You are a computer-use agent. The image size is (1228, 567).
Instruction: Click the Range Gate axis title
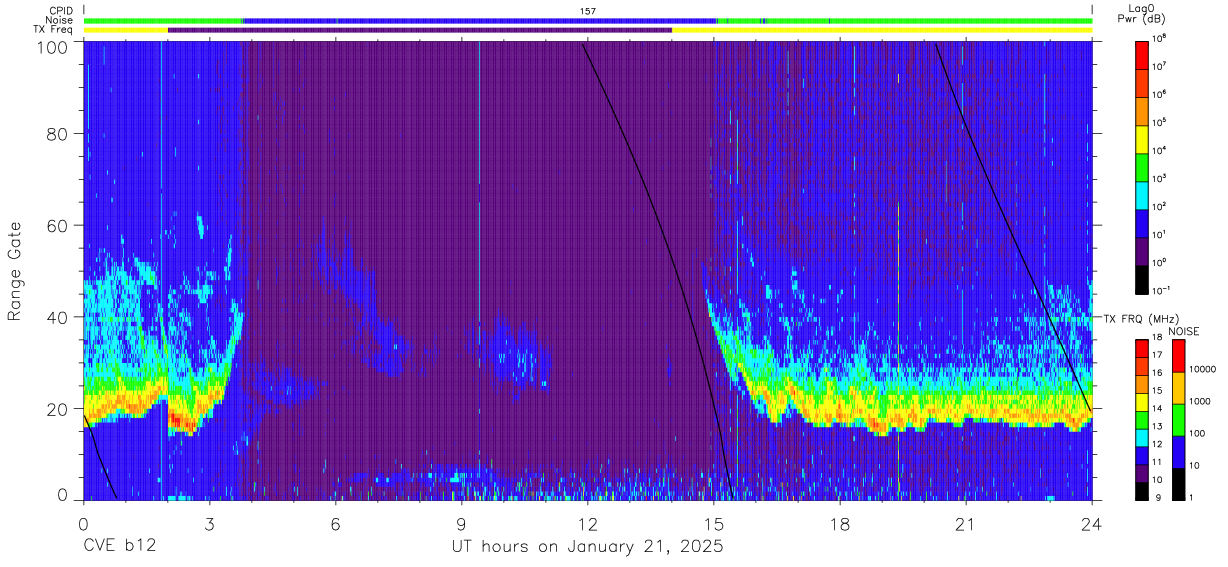coord(15,272)
